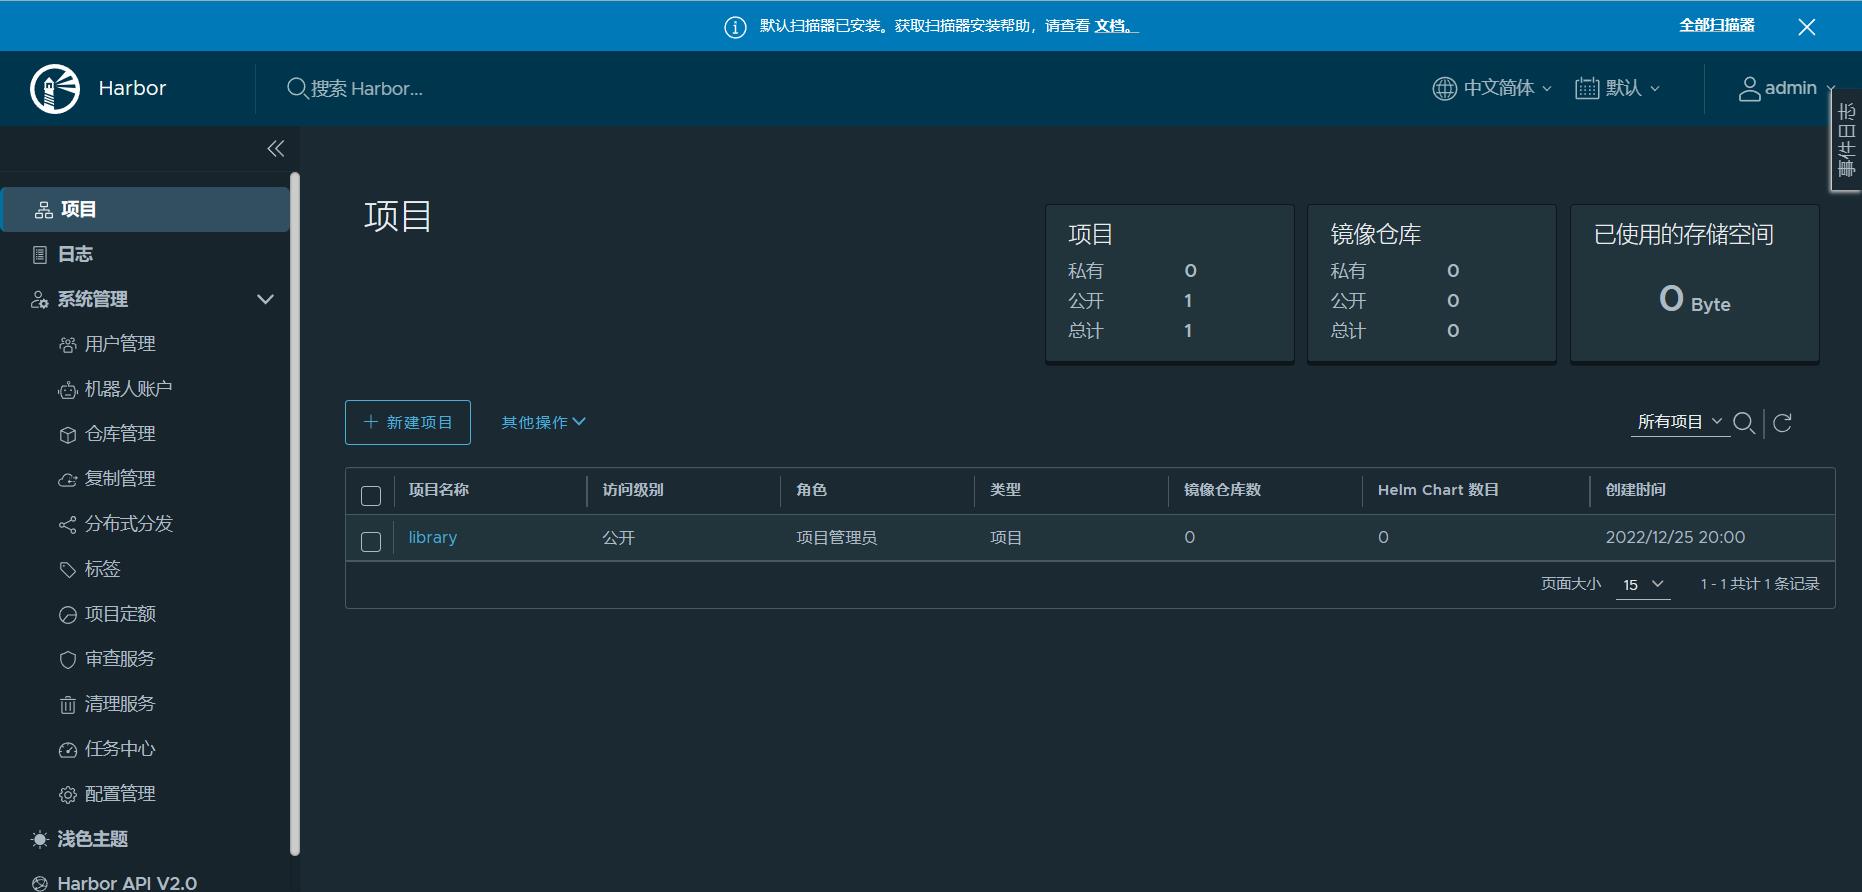Click the 新建项目 button
The height and width of the screenshot is (892, 1862).
pyautogui.click(x=408, y=422)
